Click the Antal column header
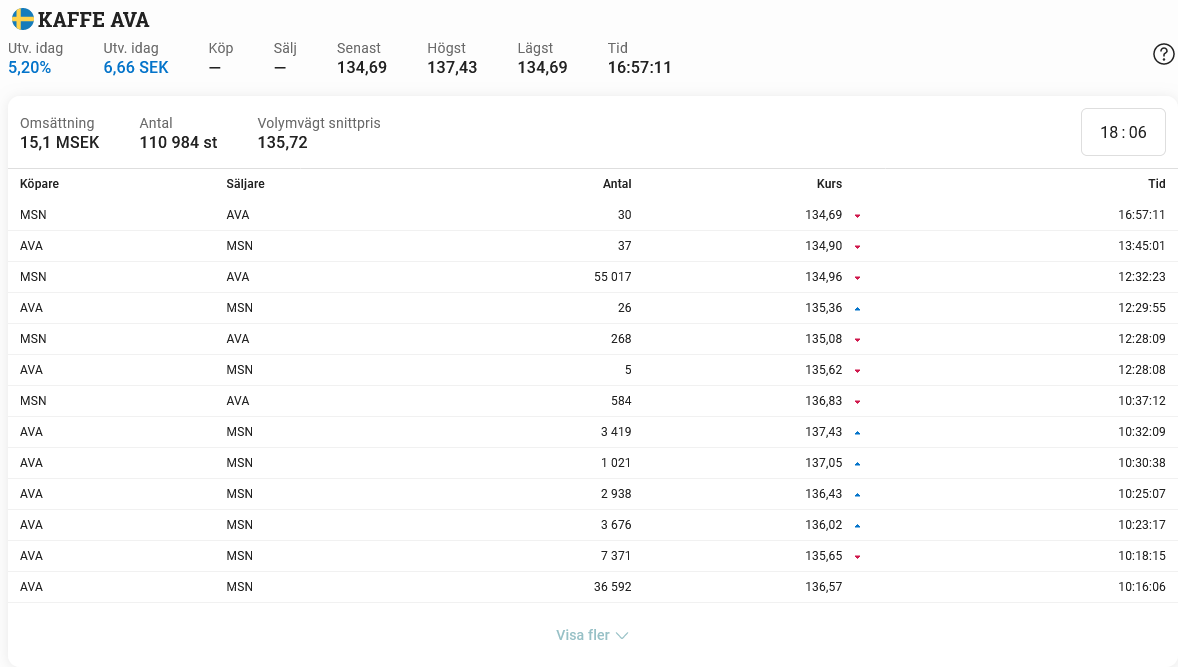This screenshot has width=1178, height=667. [617, 184]
